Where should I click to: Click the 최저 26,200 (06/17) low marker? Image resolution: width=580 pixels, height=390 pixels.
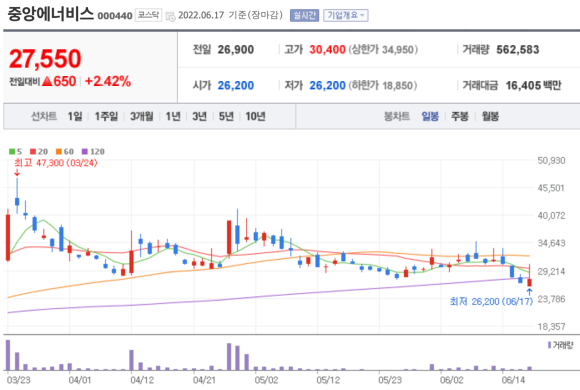(491, 302)
